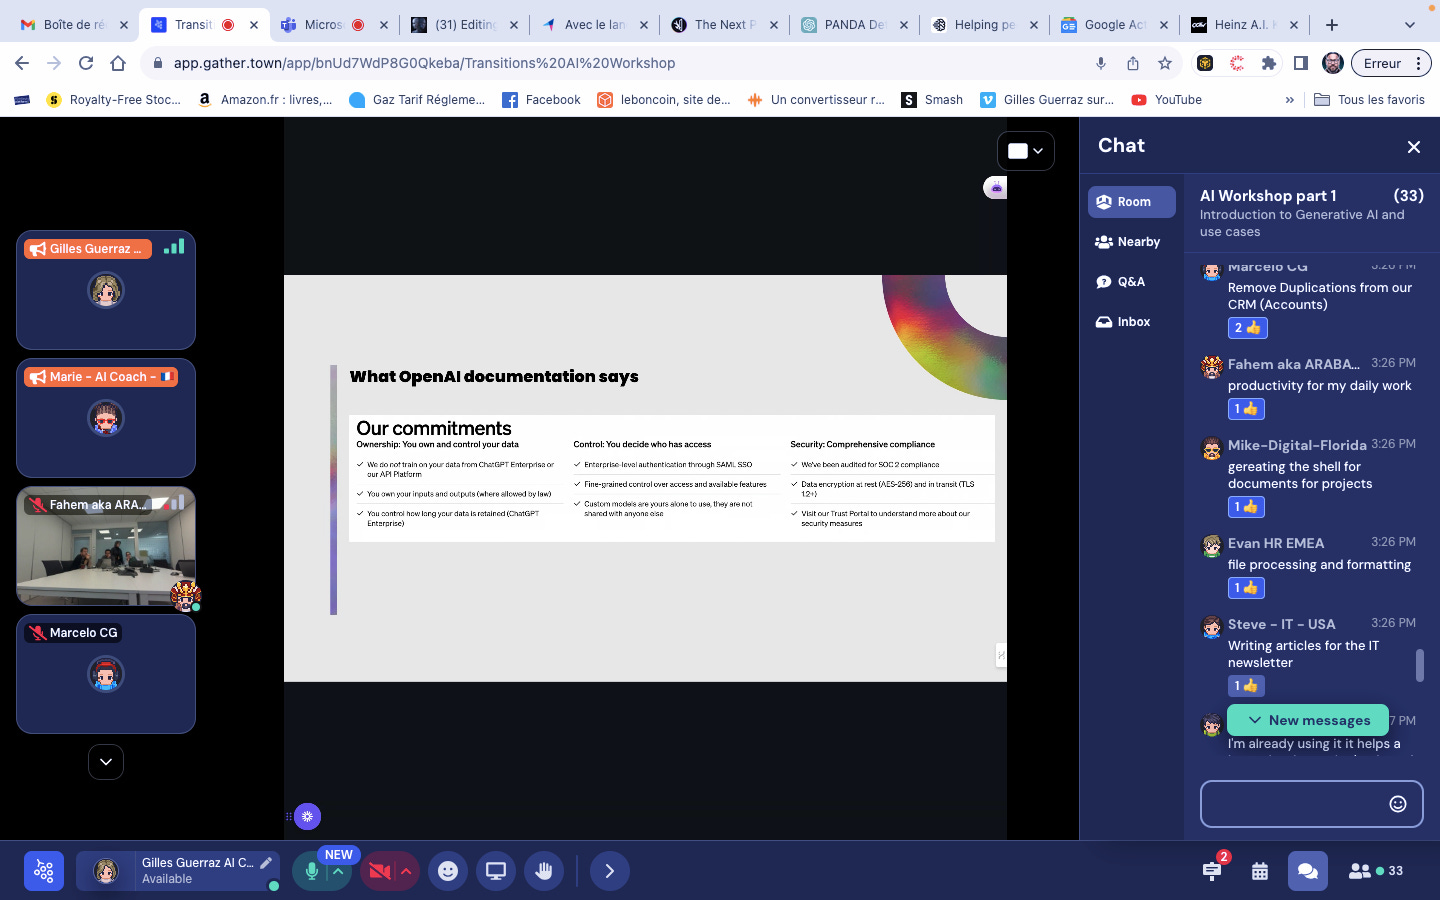Image resolution: width=1440 pixels, height=900 pixels.
Task: Open Chrome profile avatar
Action: pos(1333,63)
